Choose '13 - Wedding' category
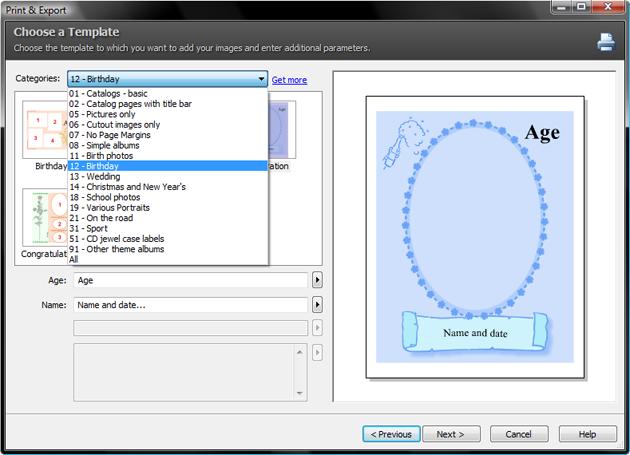Screen dimensions: 630x455 [168, 176]
